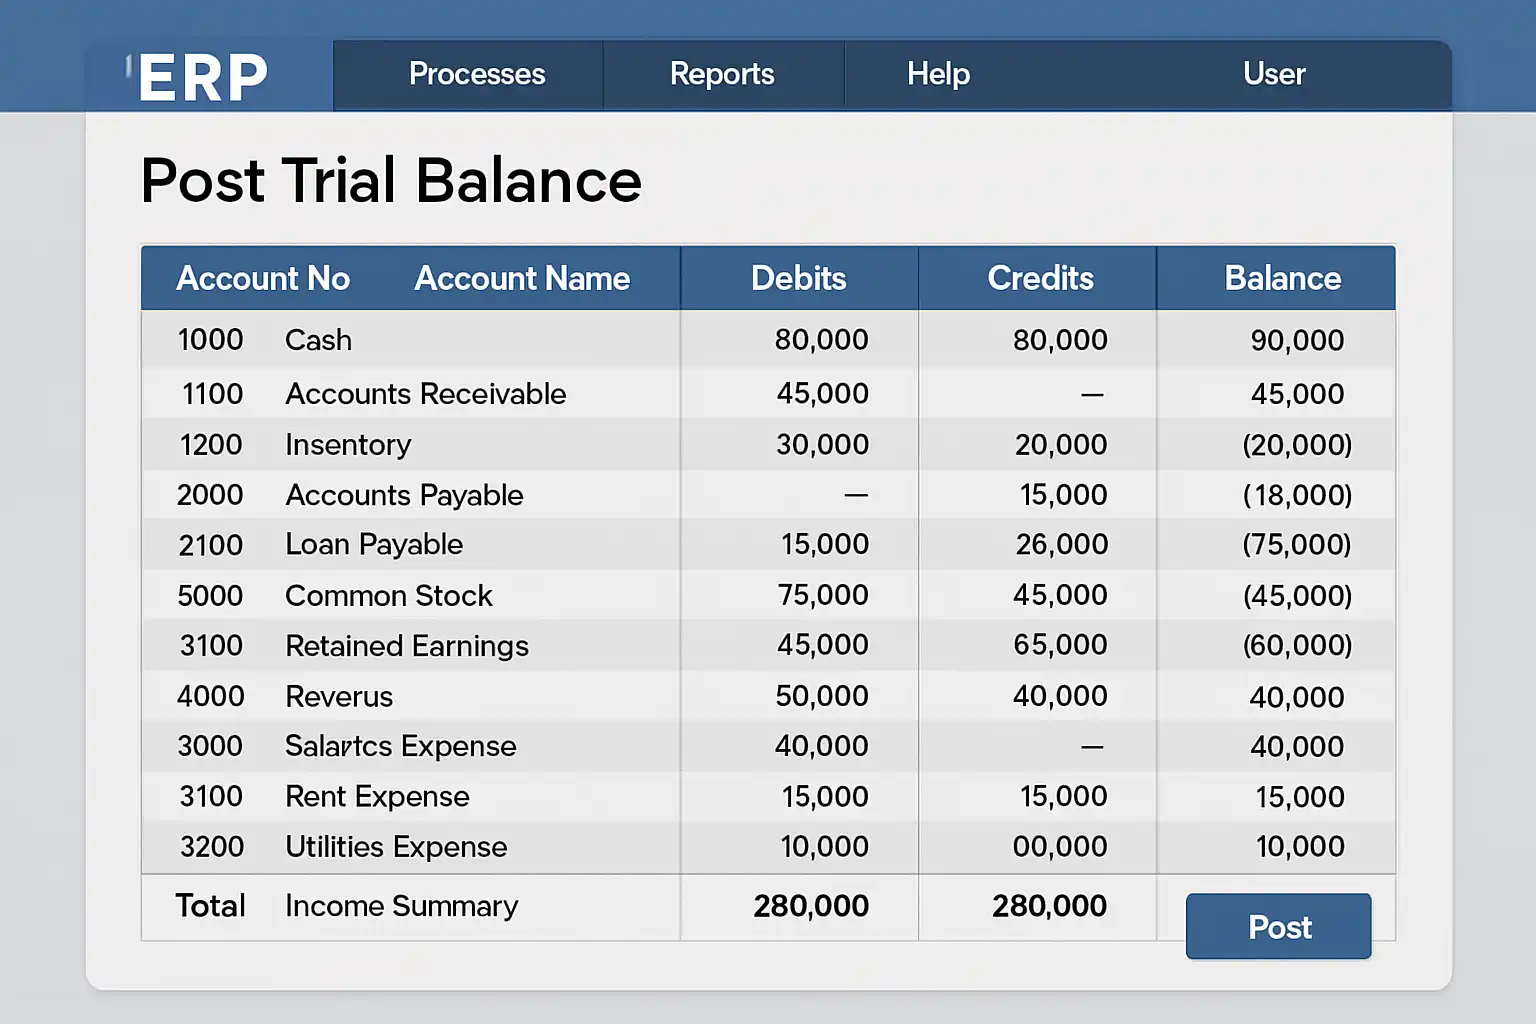Sort by the Credits column header
This screenshot has height=1024, width=1536.
pos(1040,278)
